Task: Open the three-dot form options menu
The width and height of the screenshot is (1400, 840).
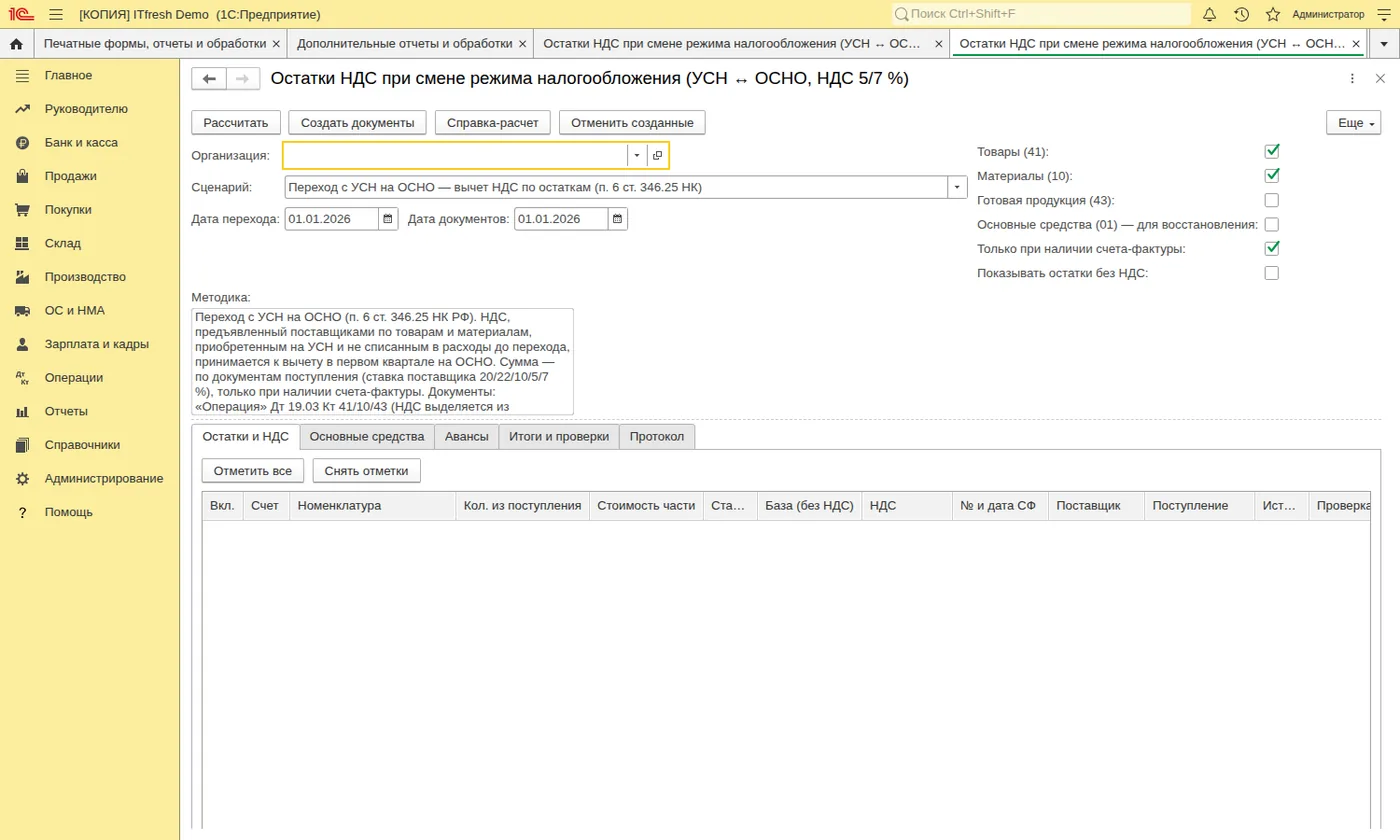Action: 1352,79
